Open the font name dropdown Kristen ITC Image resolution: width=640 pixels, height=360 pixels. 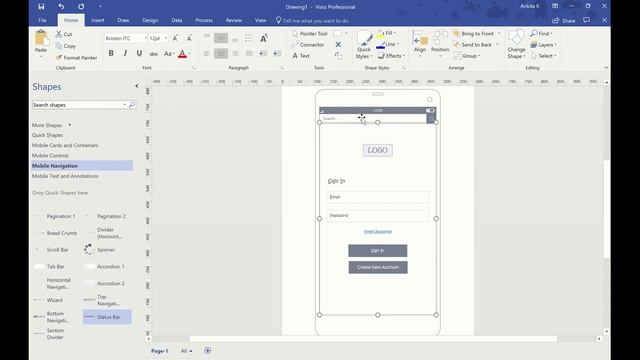(x=145, y=38)
